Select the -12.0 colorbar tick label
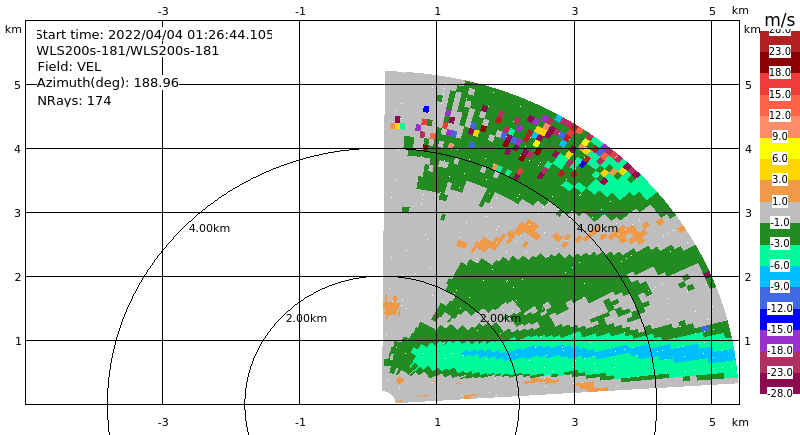This screenshot has width=800, height=435. [780, 308]
